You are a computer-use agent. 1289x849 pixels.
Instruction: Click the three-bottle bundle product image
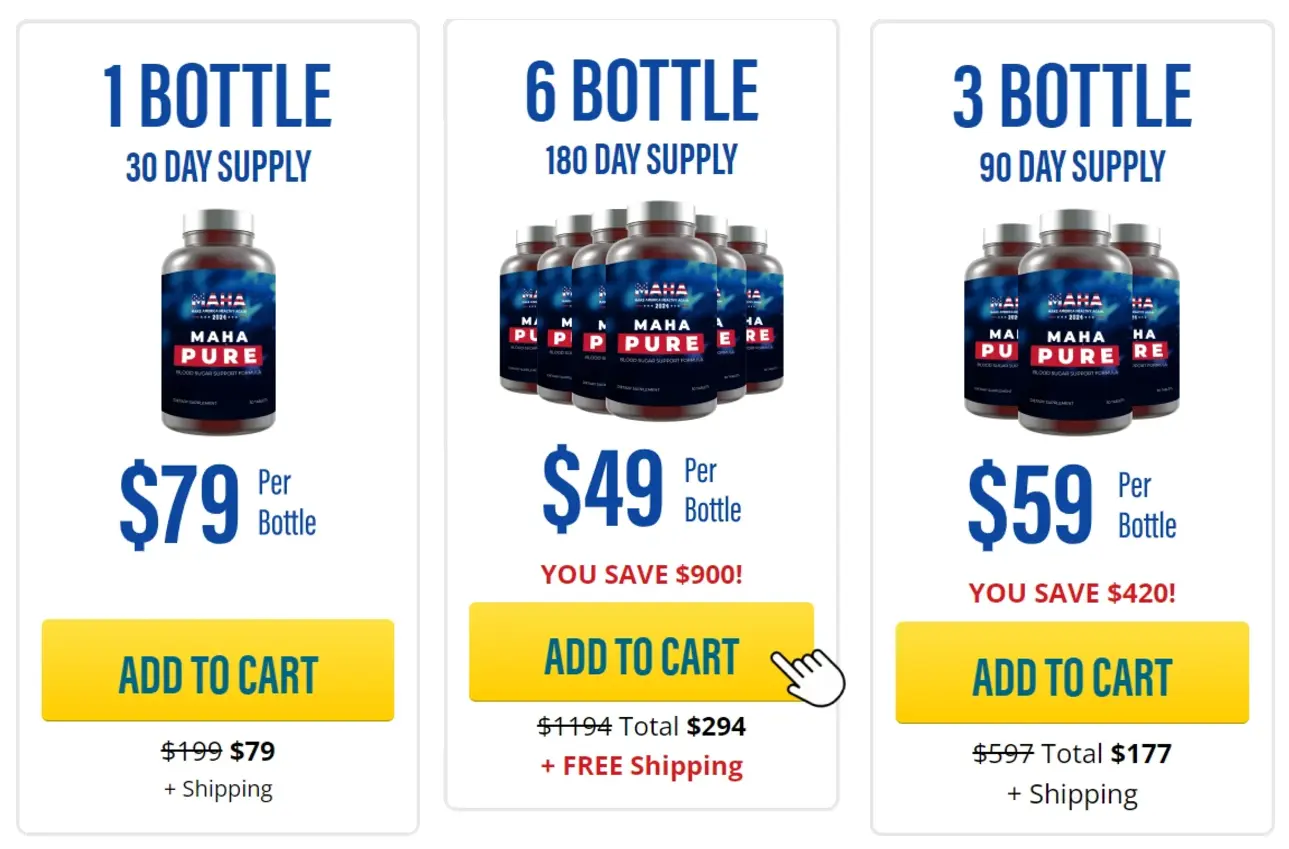click(1071, 322)
